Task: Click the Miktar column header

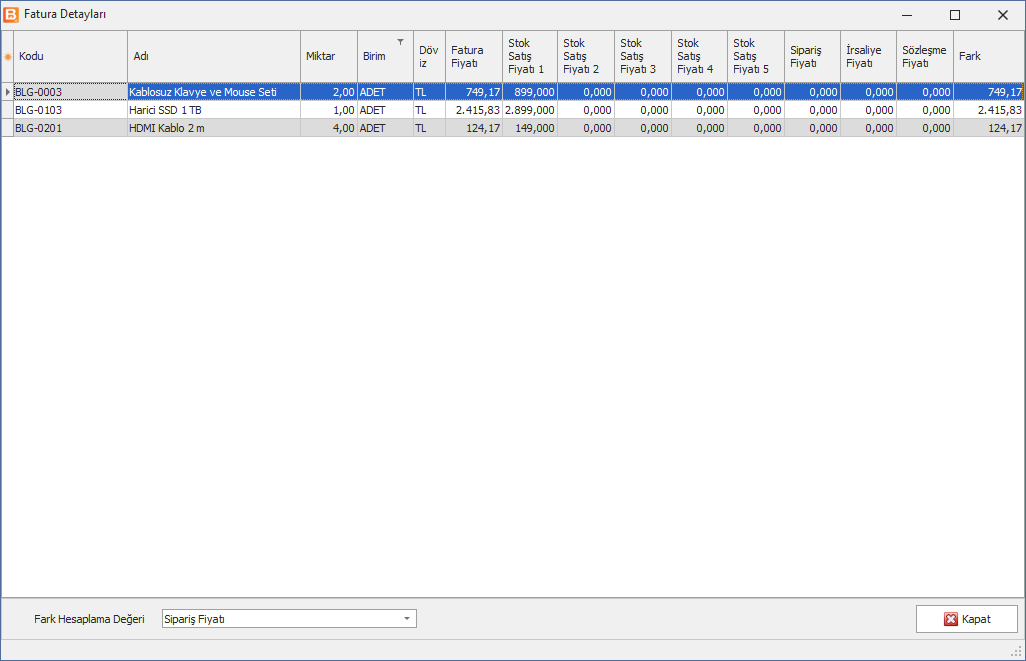Action: pyautogui.click(x=329, y=56)
